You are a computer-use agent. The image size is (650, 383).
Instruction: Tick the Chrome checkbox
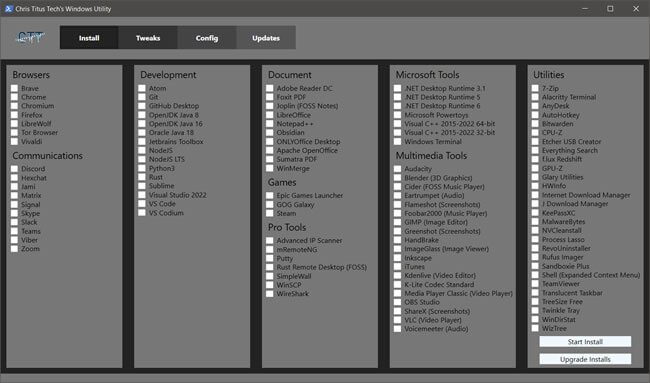15,97
